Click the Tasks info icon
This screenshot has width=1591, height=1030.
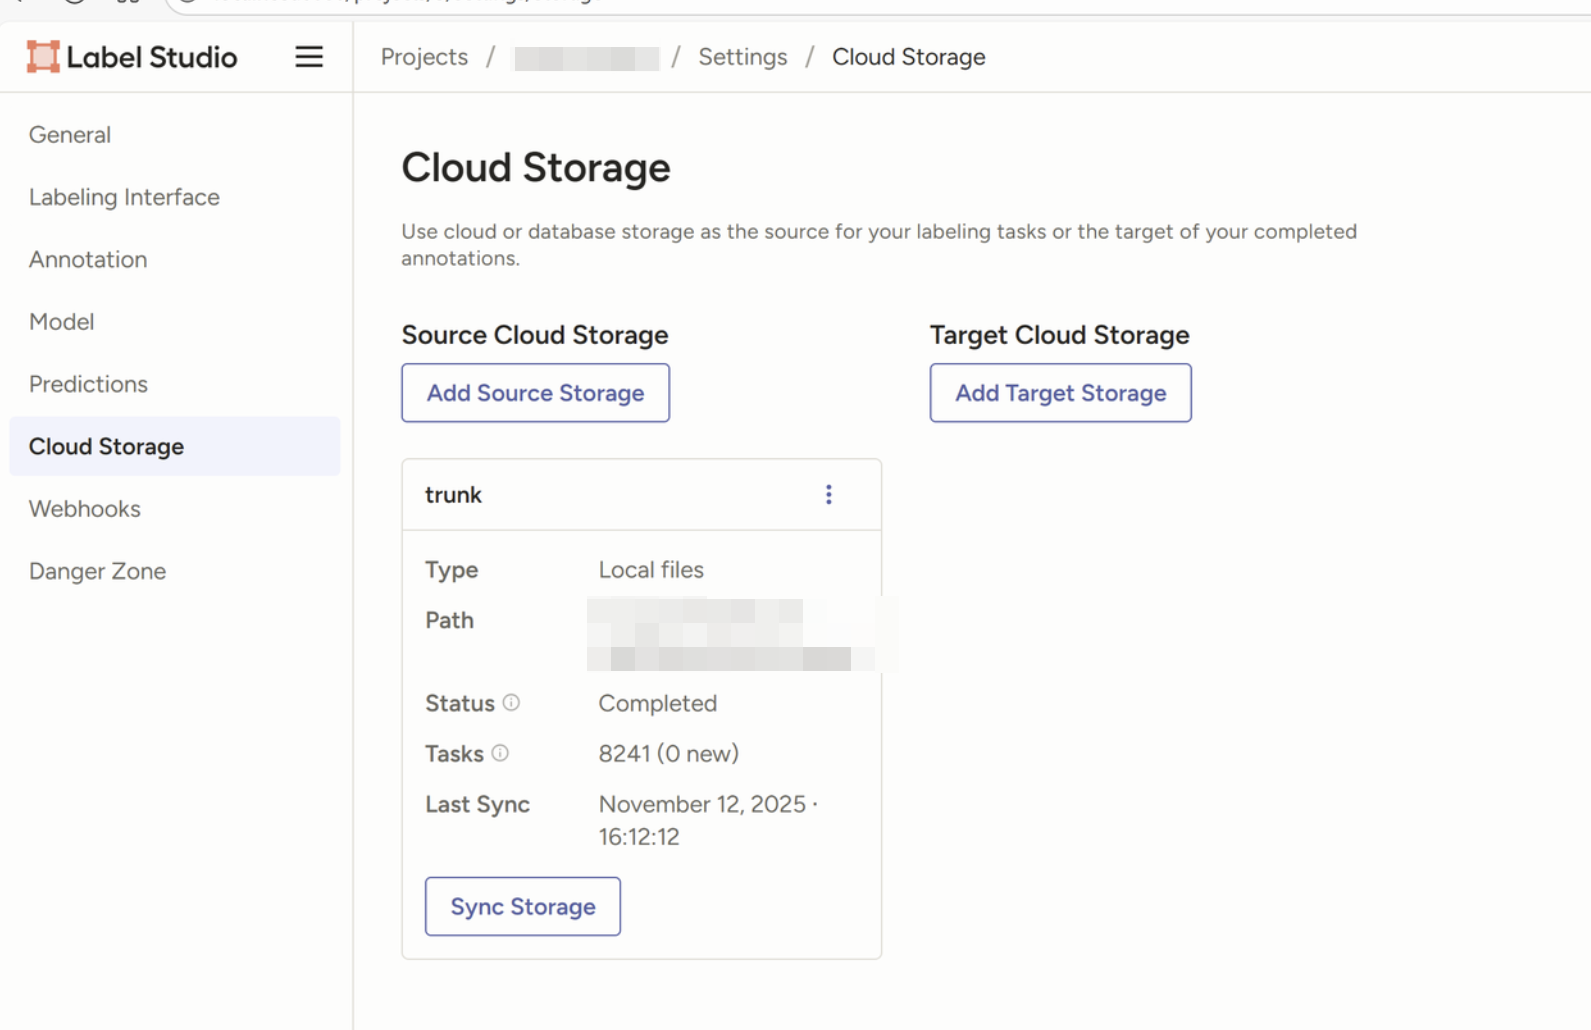click(x=500, y=753)
